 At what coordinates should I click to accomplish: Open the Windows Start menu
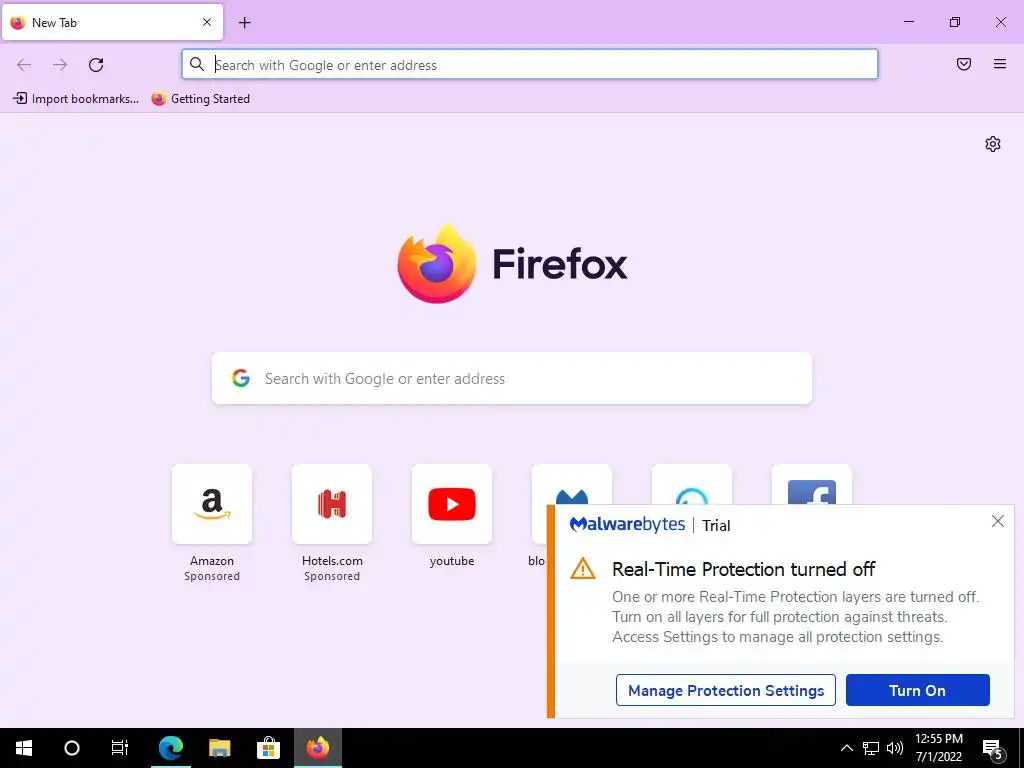pyautogui.click(x=24, y=748)
